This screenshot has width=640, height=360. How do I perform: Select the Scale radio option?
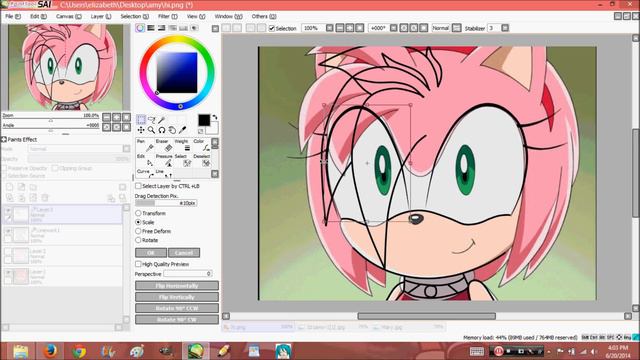pyautogui.click(x=138, y=222)
